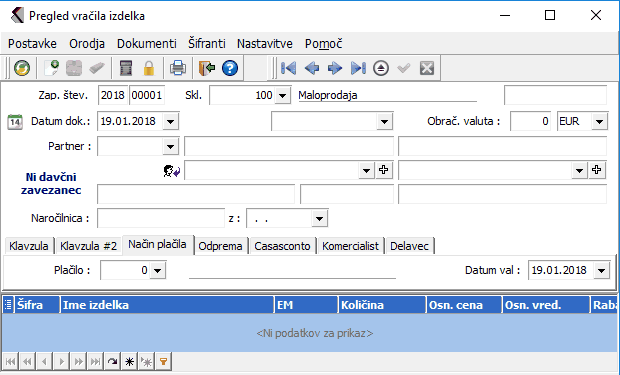Open the Datum dok. date dropdown

click(170, 122)
